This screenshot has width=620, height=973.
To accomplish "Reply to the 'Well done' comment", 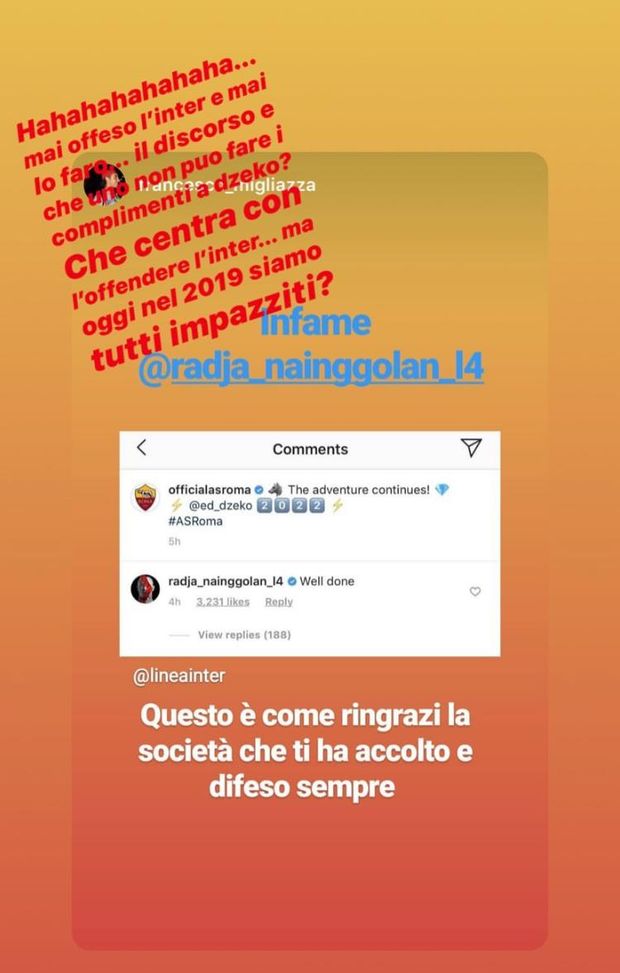I will click(x=279, y=602).
